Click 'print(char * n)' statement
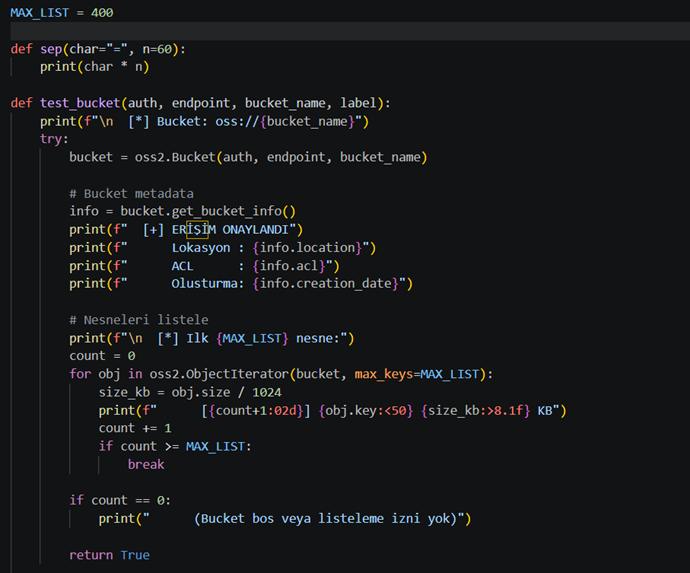Image resolution: width=690 pixels, height=573 pixels. coord(95,67)
